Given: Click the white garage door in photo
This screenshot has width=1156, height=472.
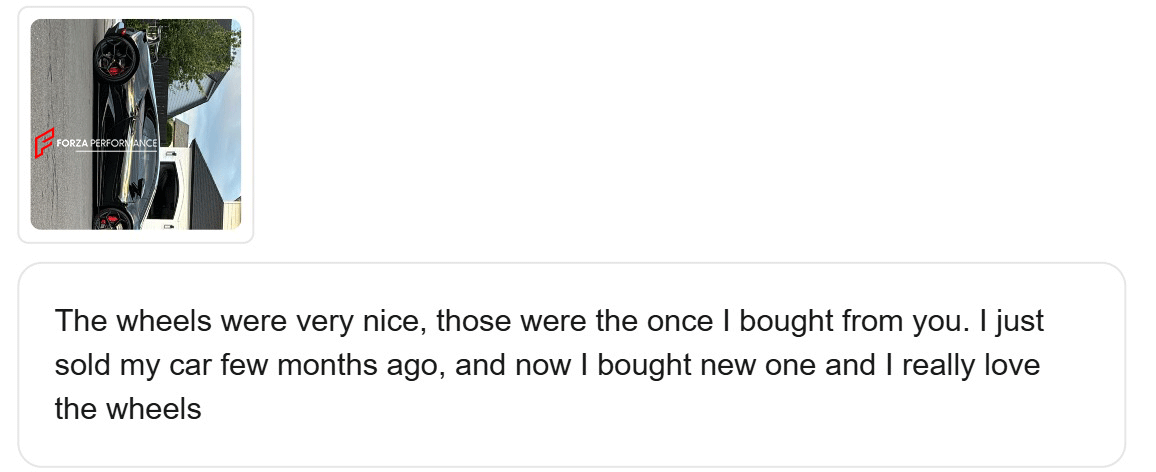Looking at the screenshot, I should click(x=170, y=190).
